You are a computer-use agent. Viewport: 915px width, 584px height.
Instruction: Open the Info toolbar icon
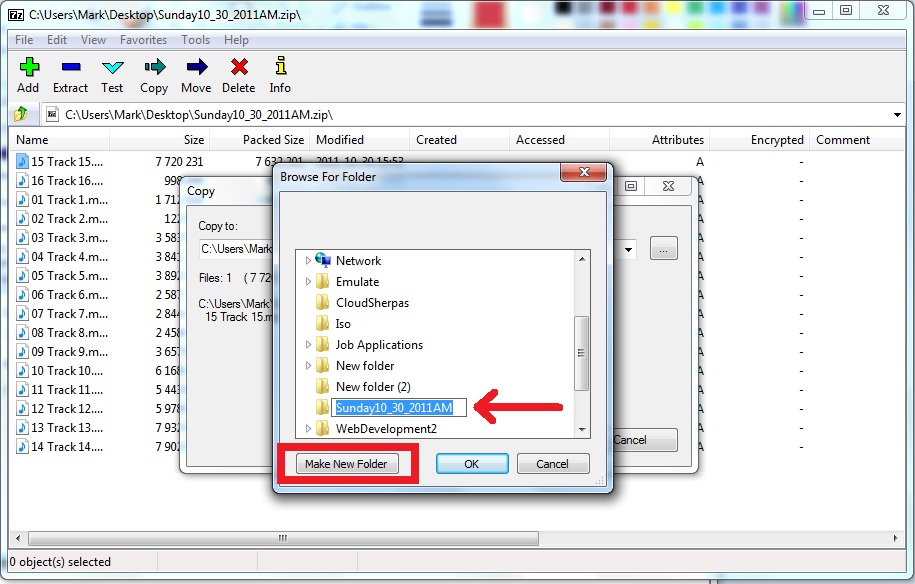280,68
